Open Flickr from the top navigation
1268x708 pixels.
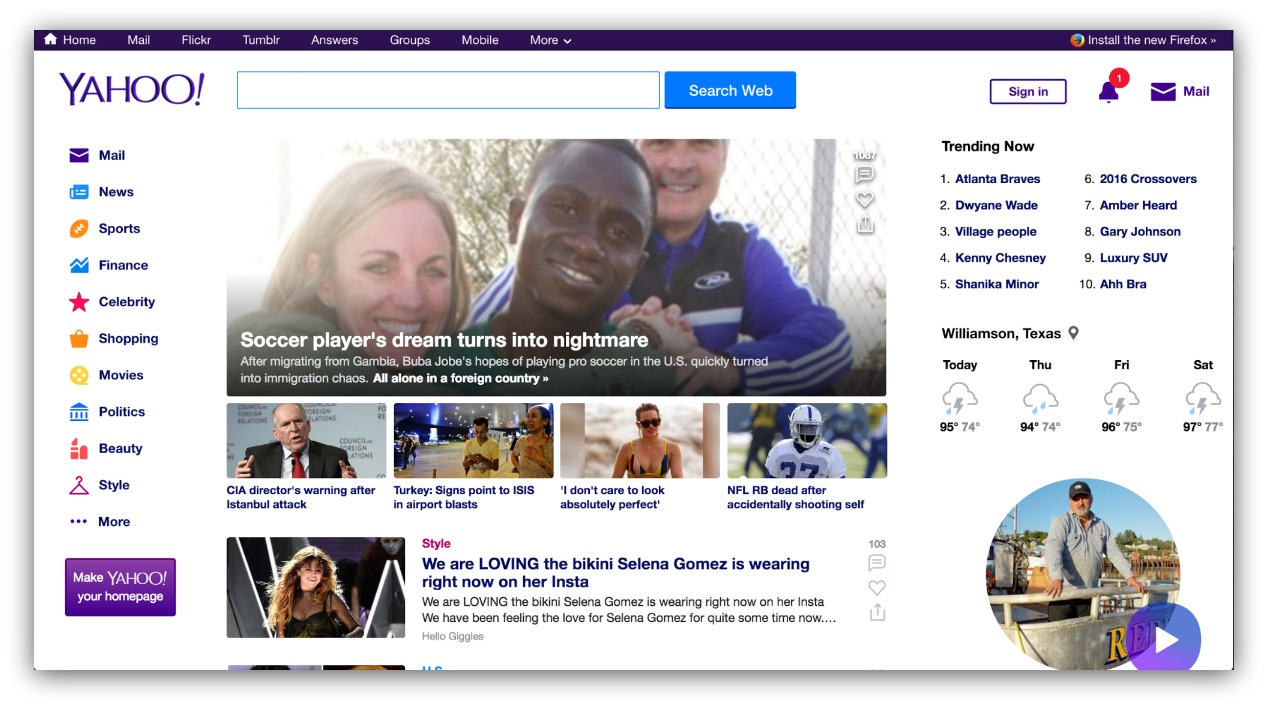tap(196, 40)
